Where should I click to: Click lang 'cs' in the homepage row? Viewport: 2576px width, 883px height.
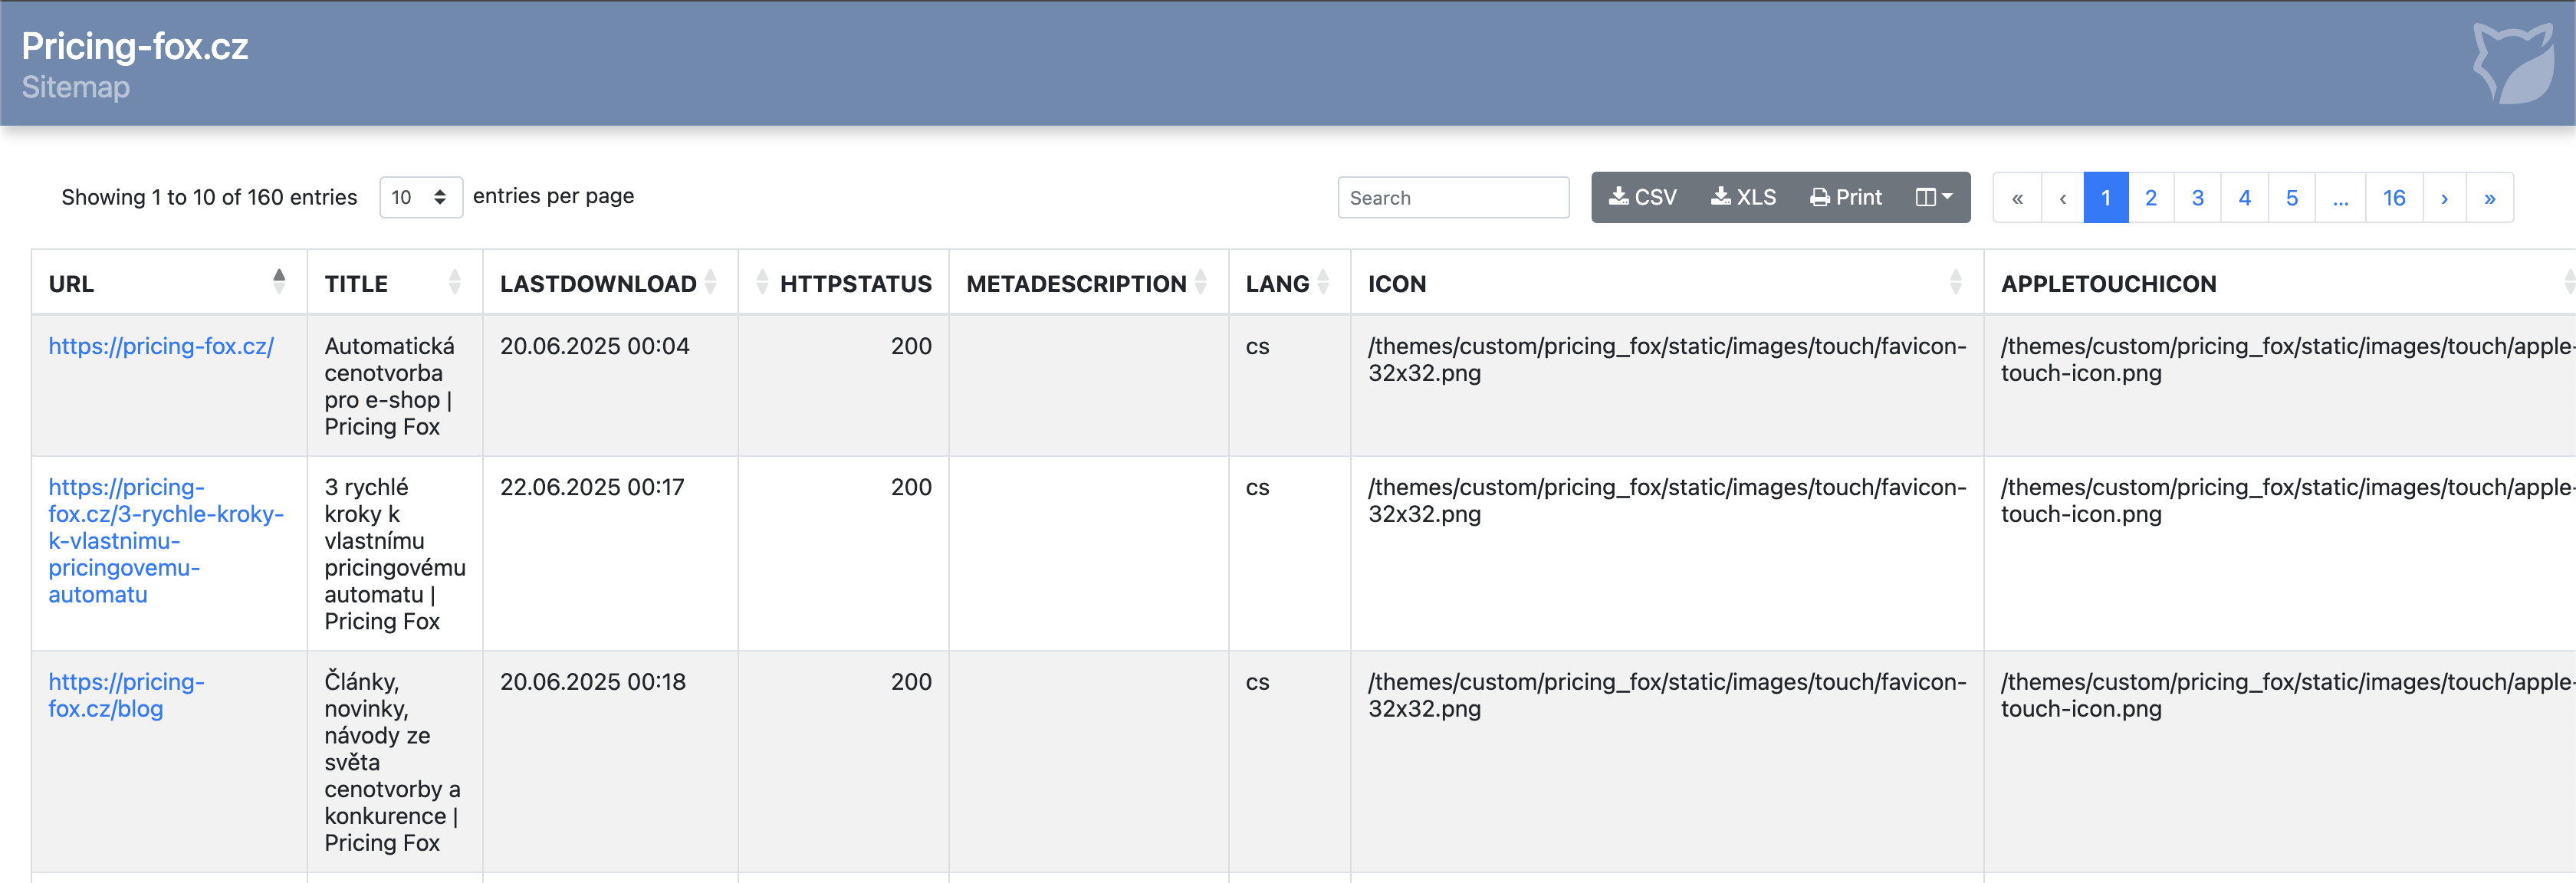pyautogui.click(x=1257, y=346)
